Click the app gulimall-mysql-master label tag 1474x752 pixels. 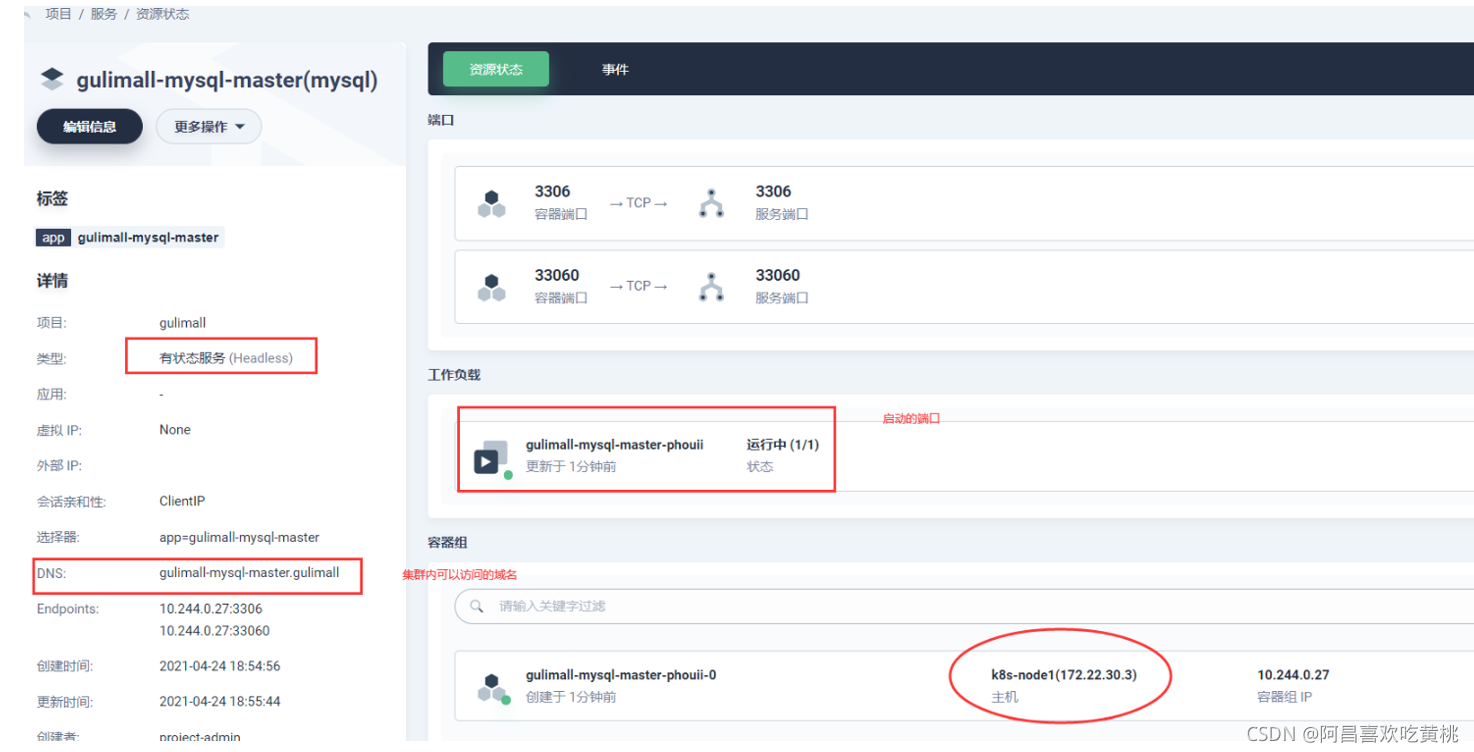130,238
